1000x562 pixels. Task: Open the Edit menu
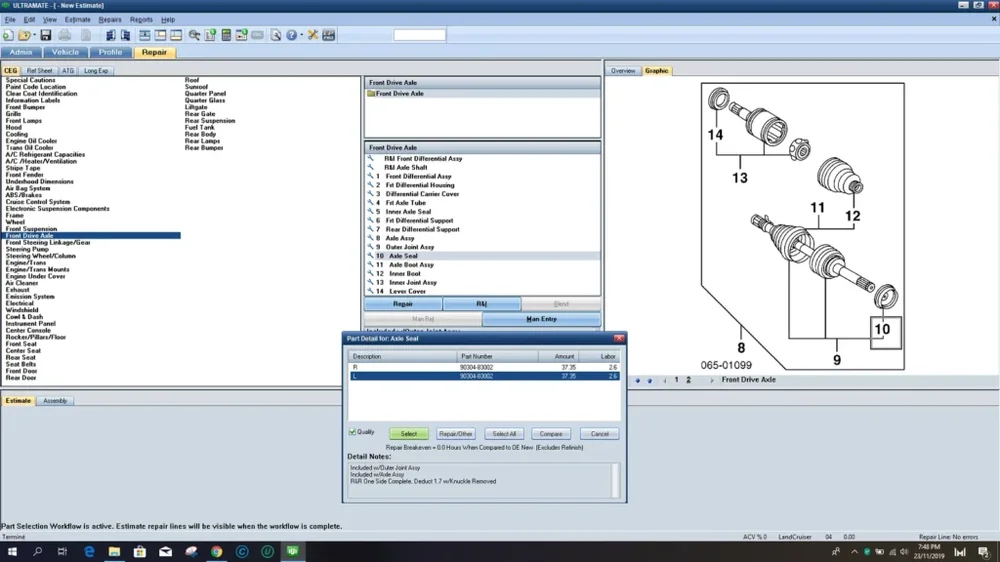(x=29, y=20)
